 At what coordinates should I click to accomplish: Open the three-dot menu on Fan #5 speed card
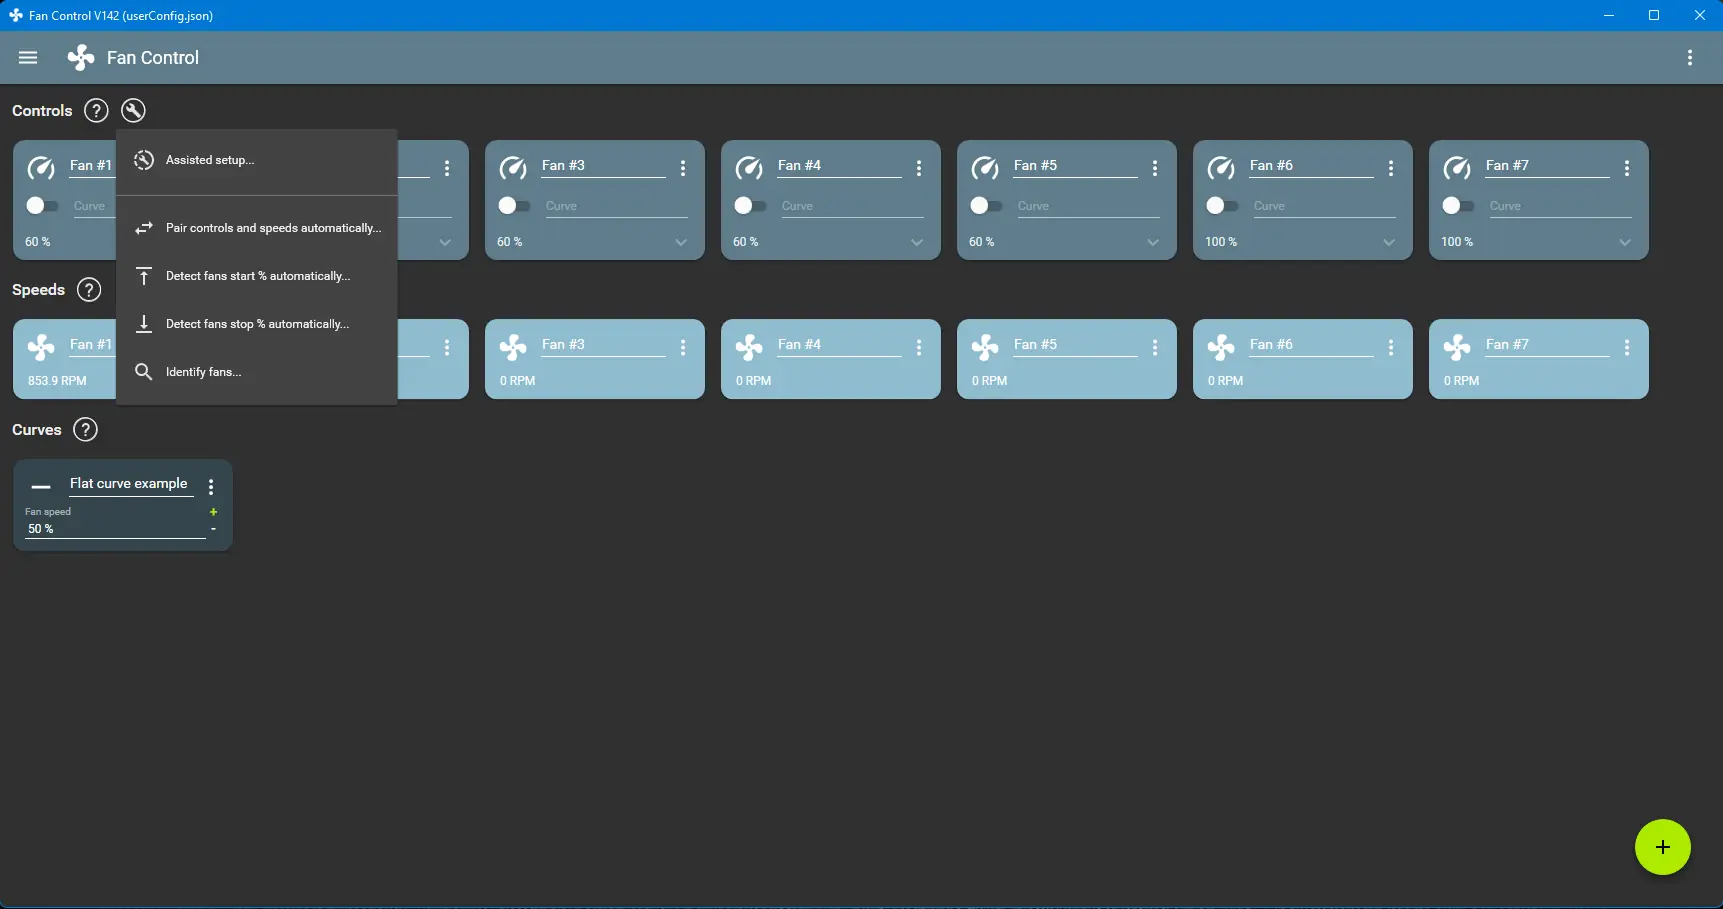click(1155, 347)
